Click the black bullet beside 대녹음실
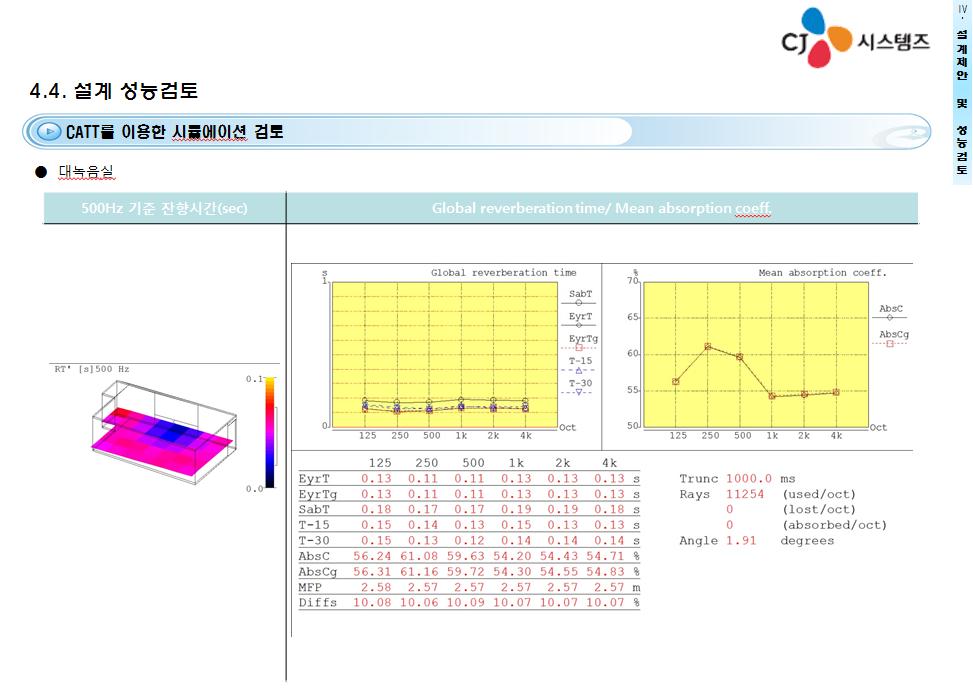 pyautogui.click(x=41, y=172)
